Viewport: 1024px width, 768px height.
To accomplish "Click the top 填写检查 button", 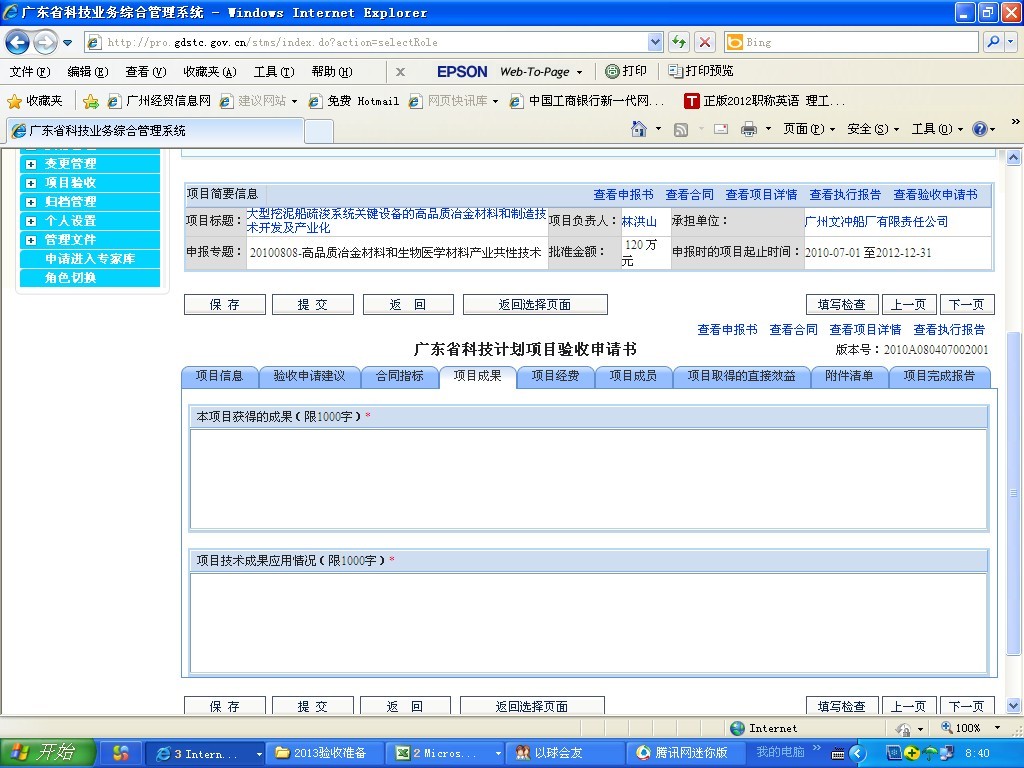I will [x=842, y=304].
